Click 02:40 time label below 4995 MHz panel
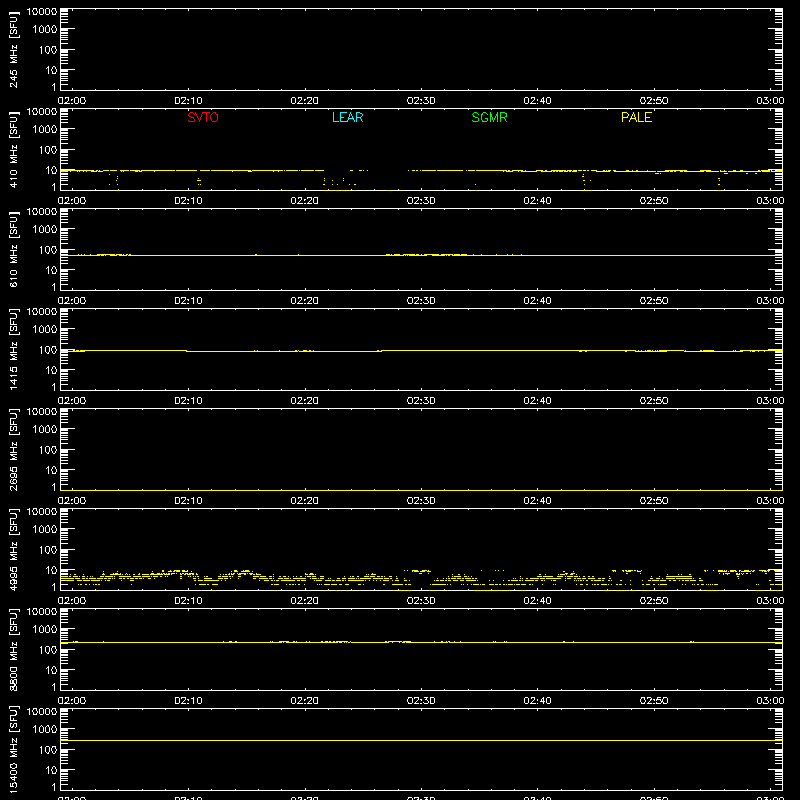Image resolution: width=800 pixels, height=800 pixels. 537,601
